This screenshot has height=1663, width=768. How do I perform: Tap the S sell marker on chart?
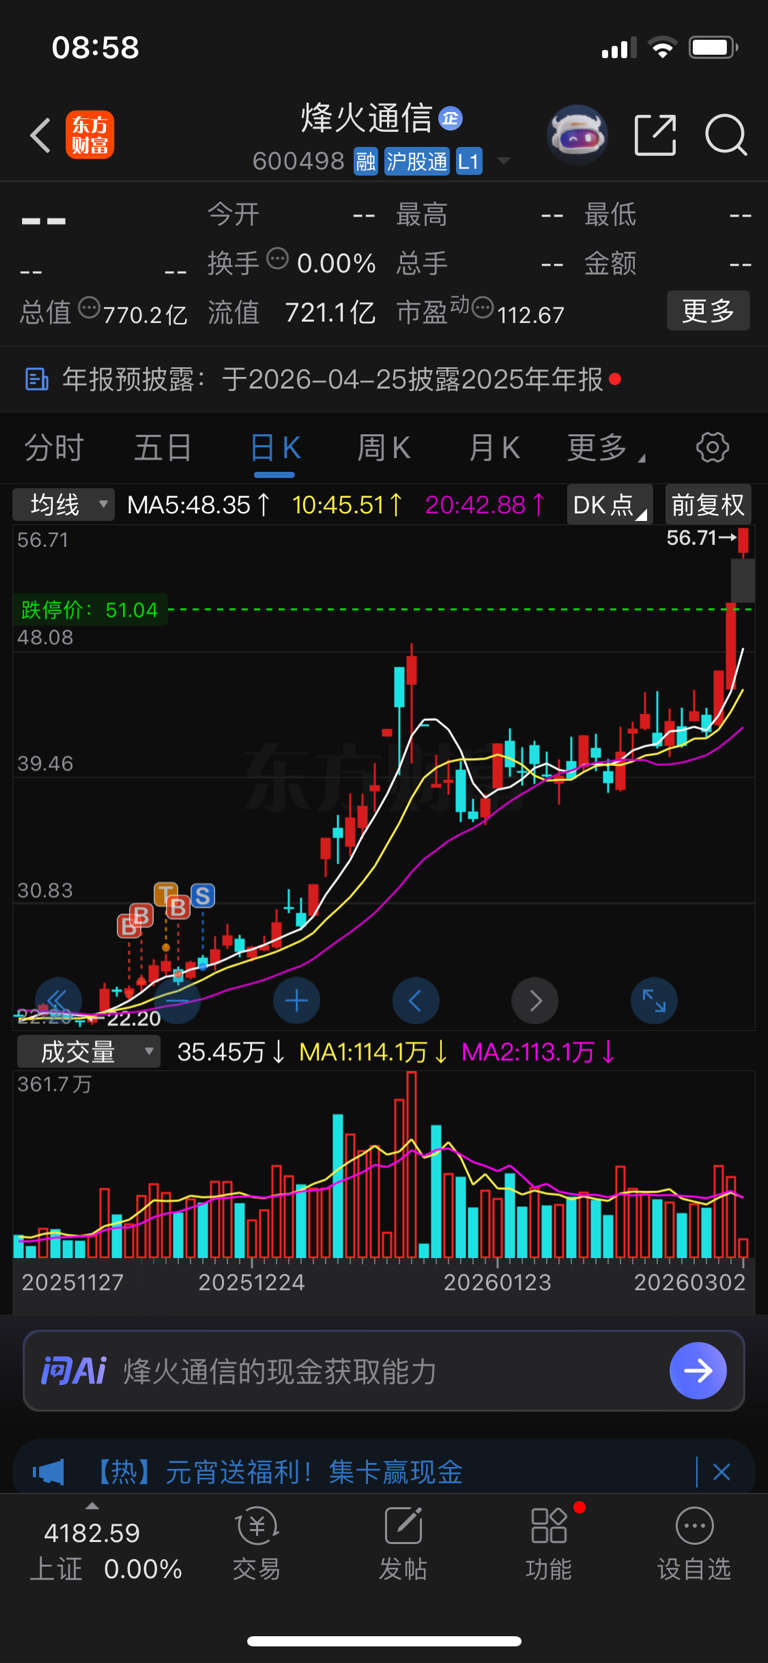click(203, 895)
